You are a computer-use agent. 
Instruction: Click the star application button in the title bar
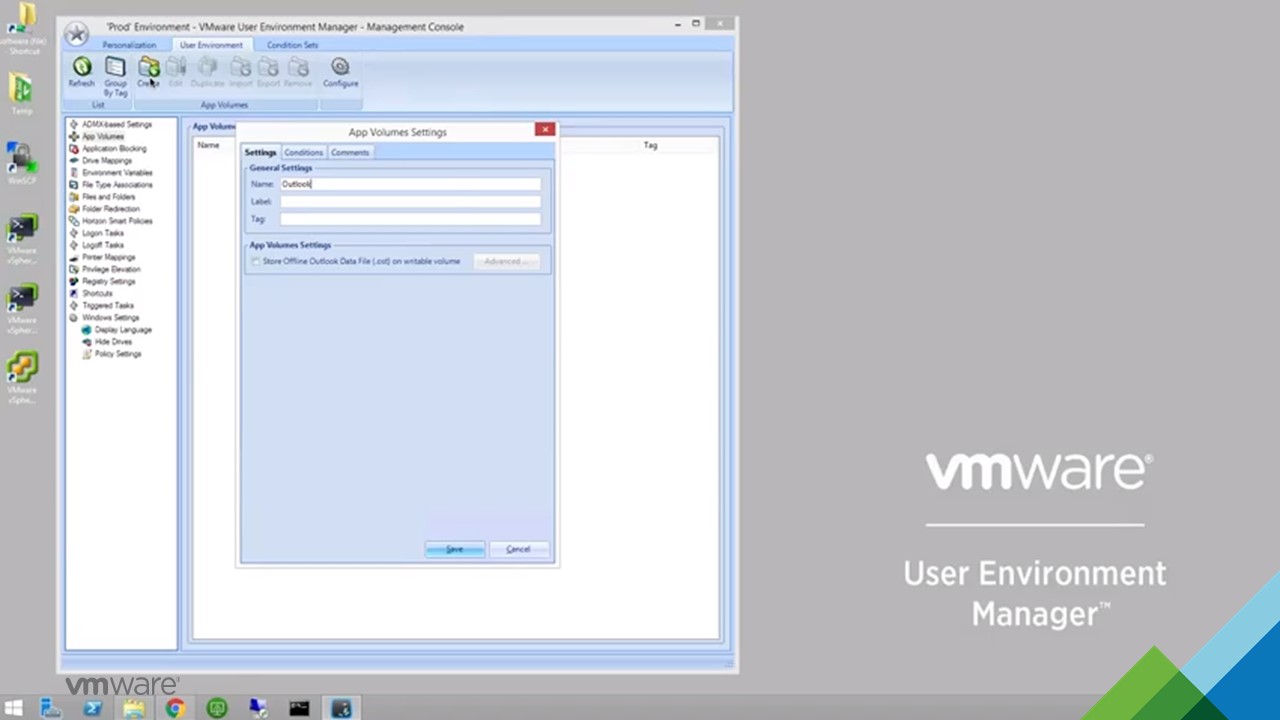click(76, 34)
